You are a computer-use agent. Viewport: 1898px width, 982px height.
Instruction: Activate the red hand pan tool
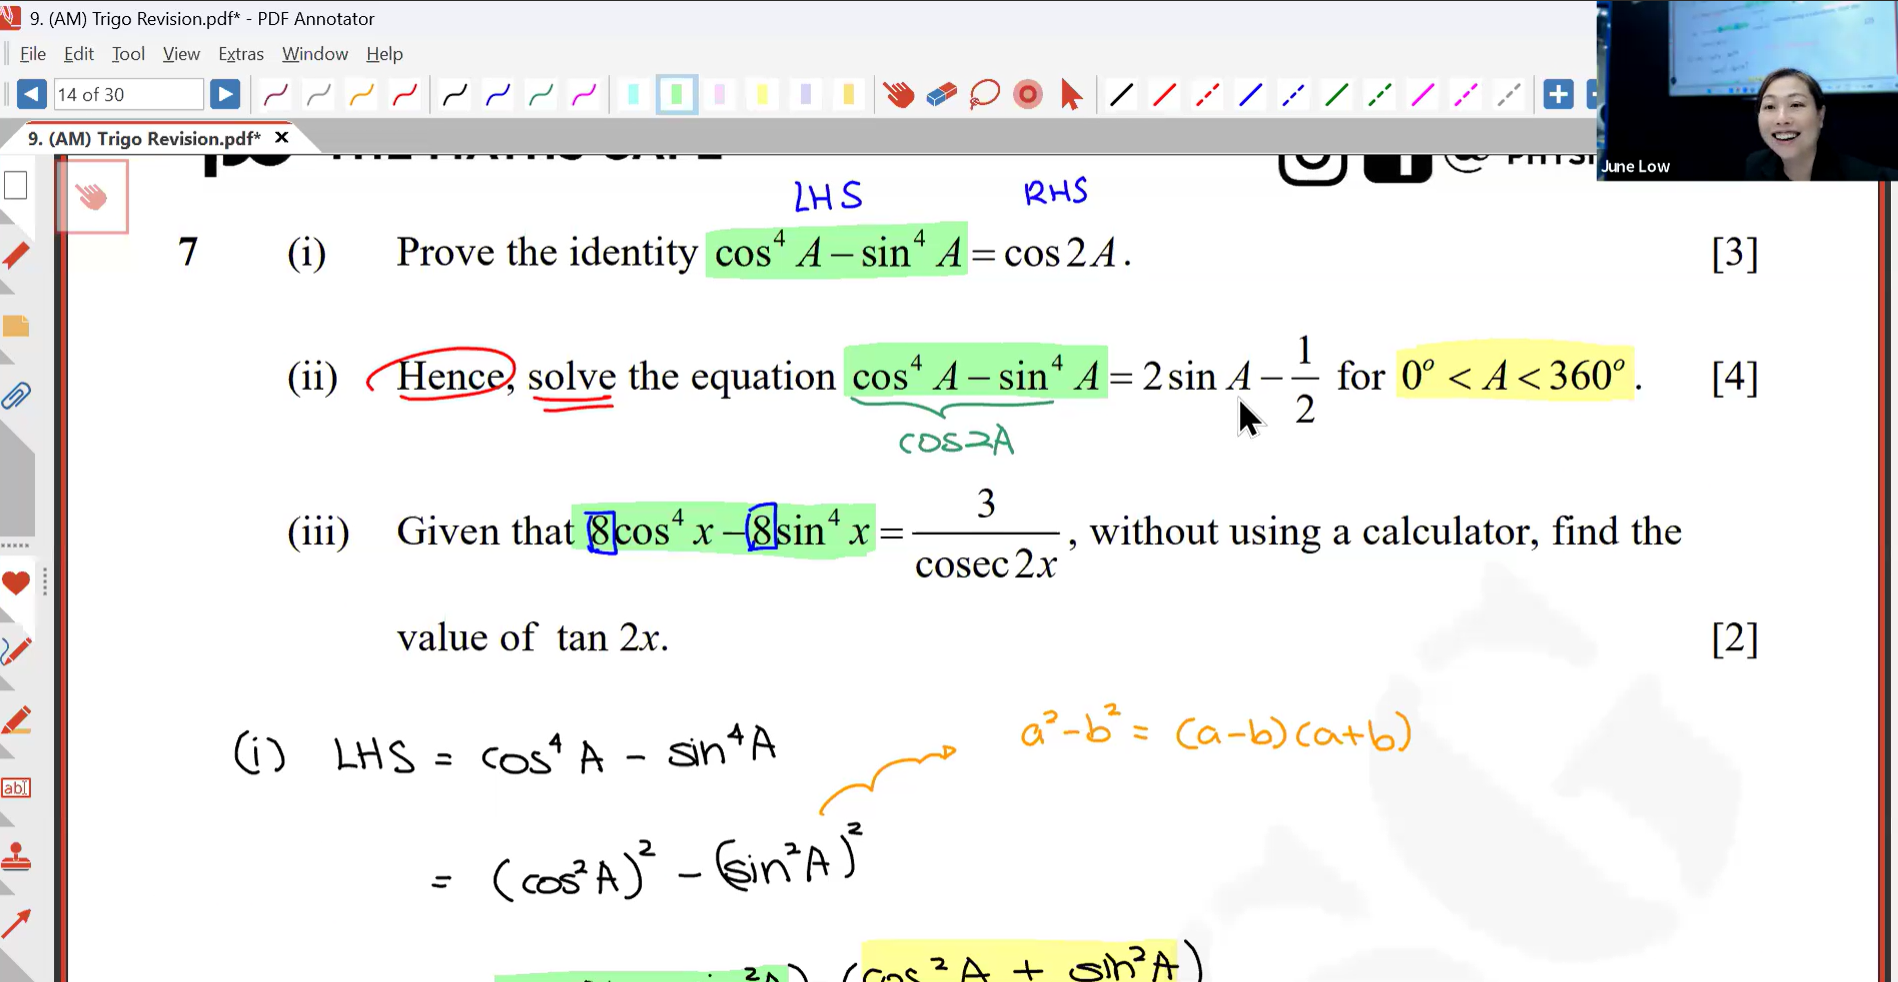[x=898, y=95]
